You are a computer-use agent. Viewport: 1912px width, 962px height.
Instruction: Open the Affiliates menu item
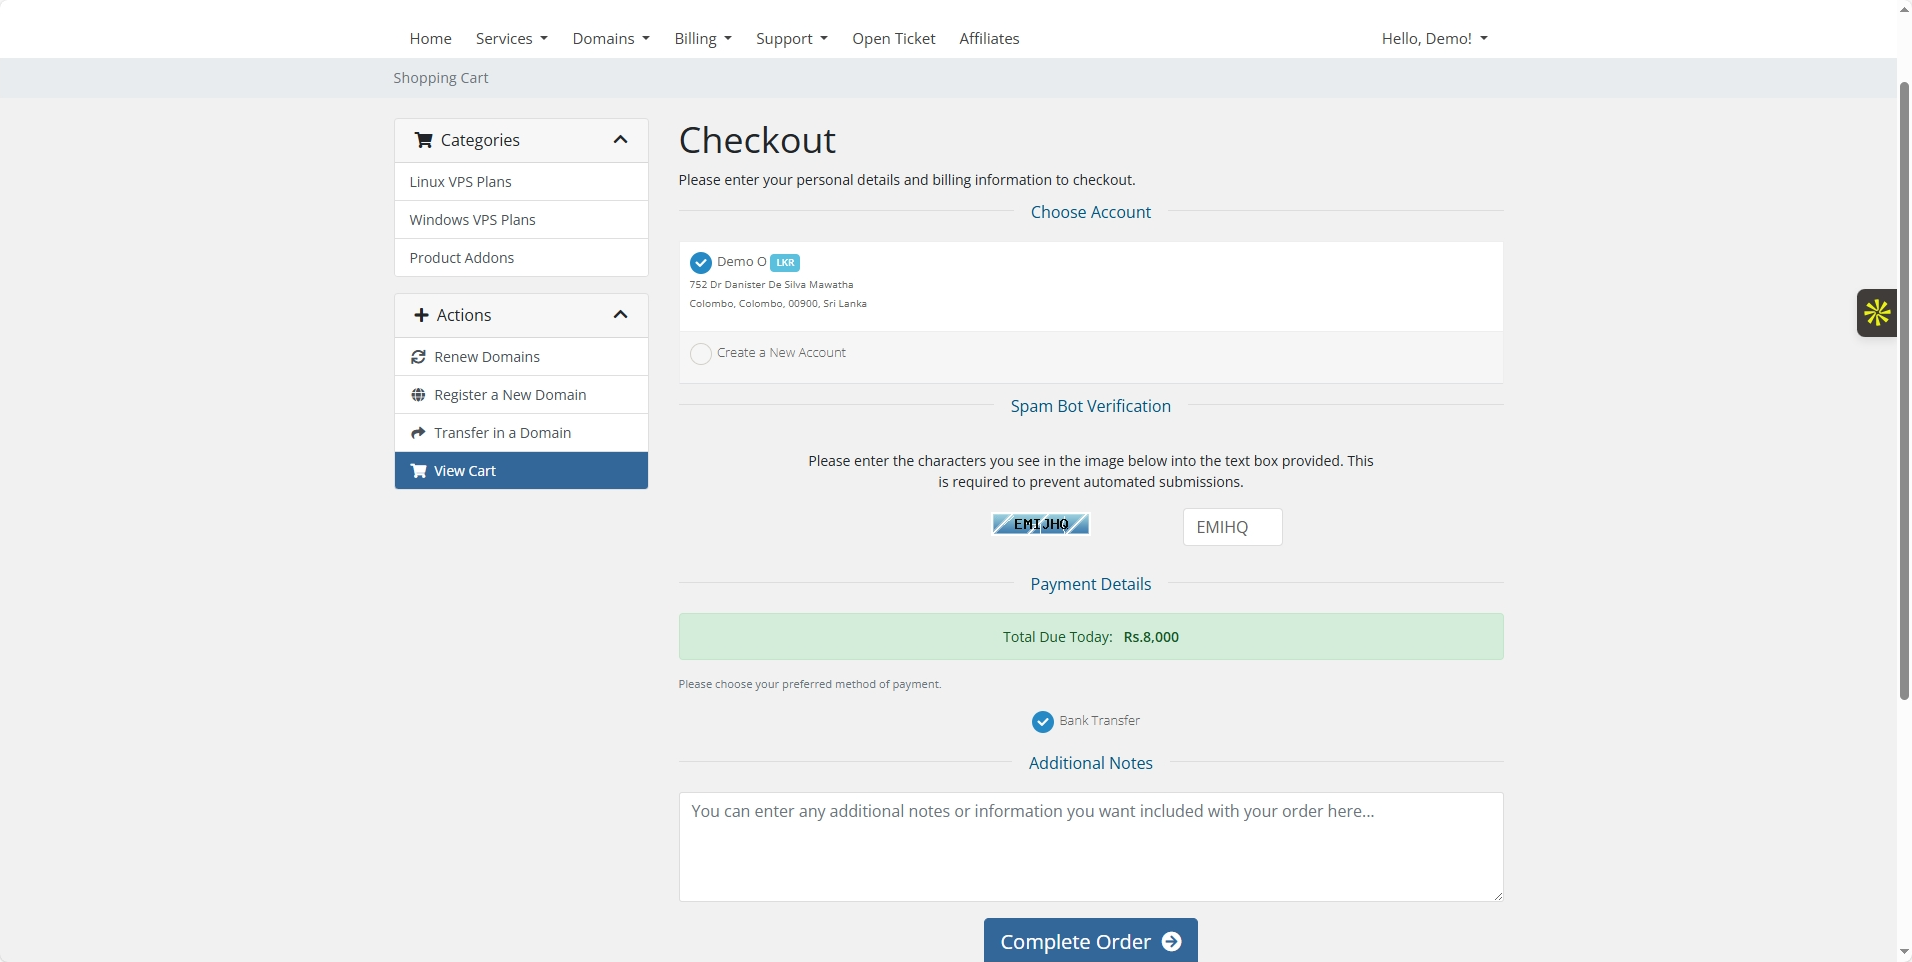click(x=989, y=38)
